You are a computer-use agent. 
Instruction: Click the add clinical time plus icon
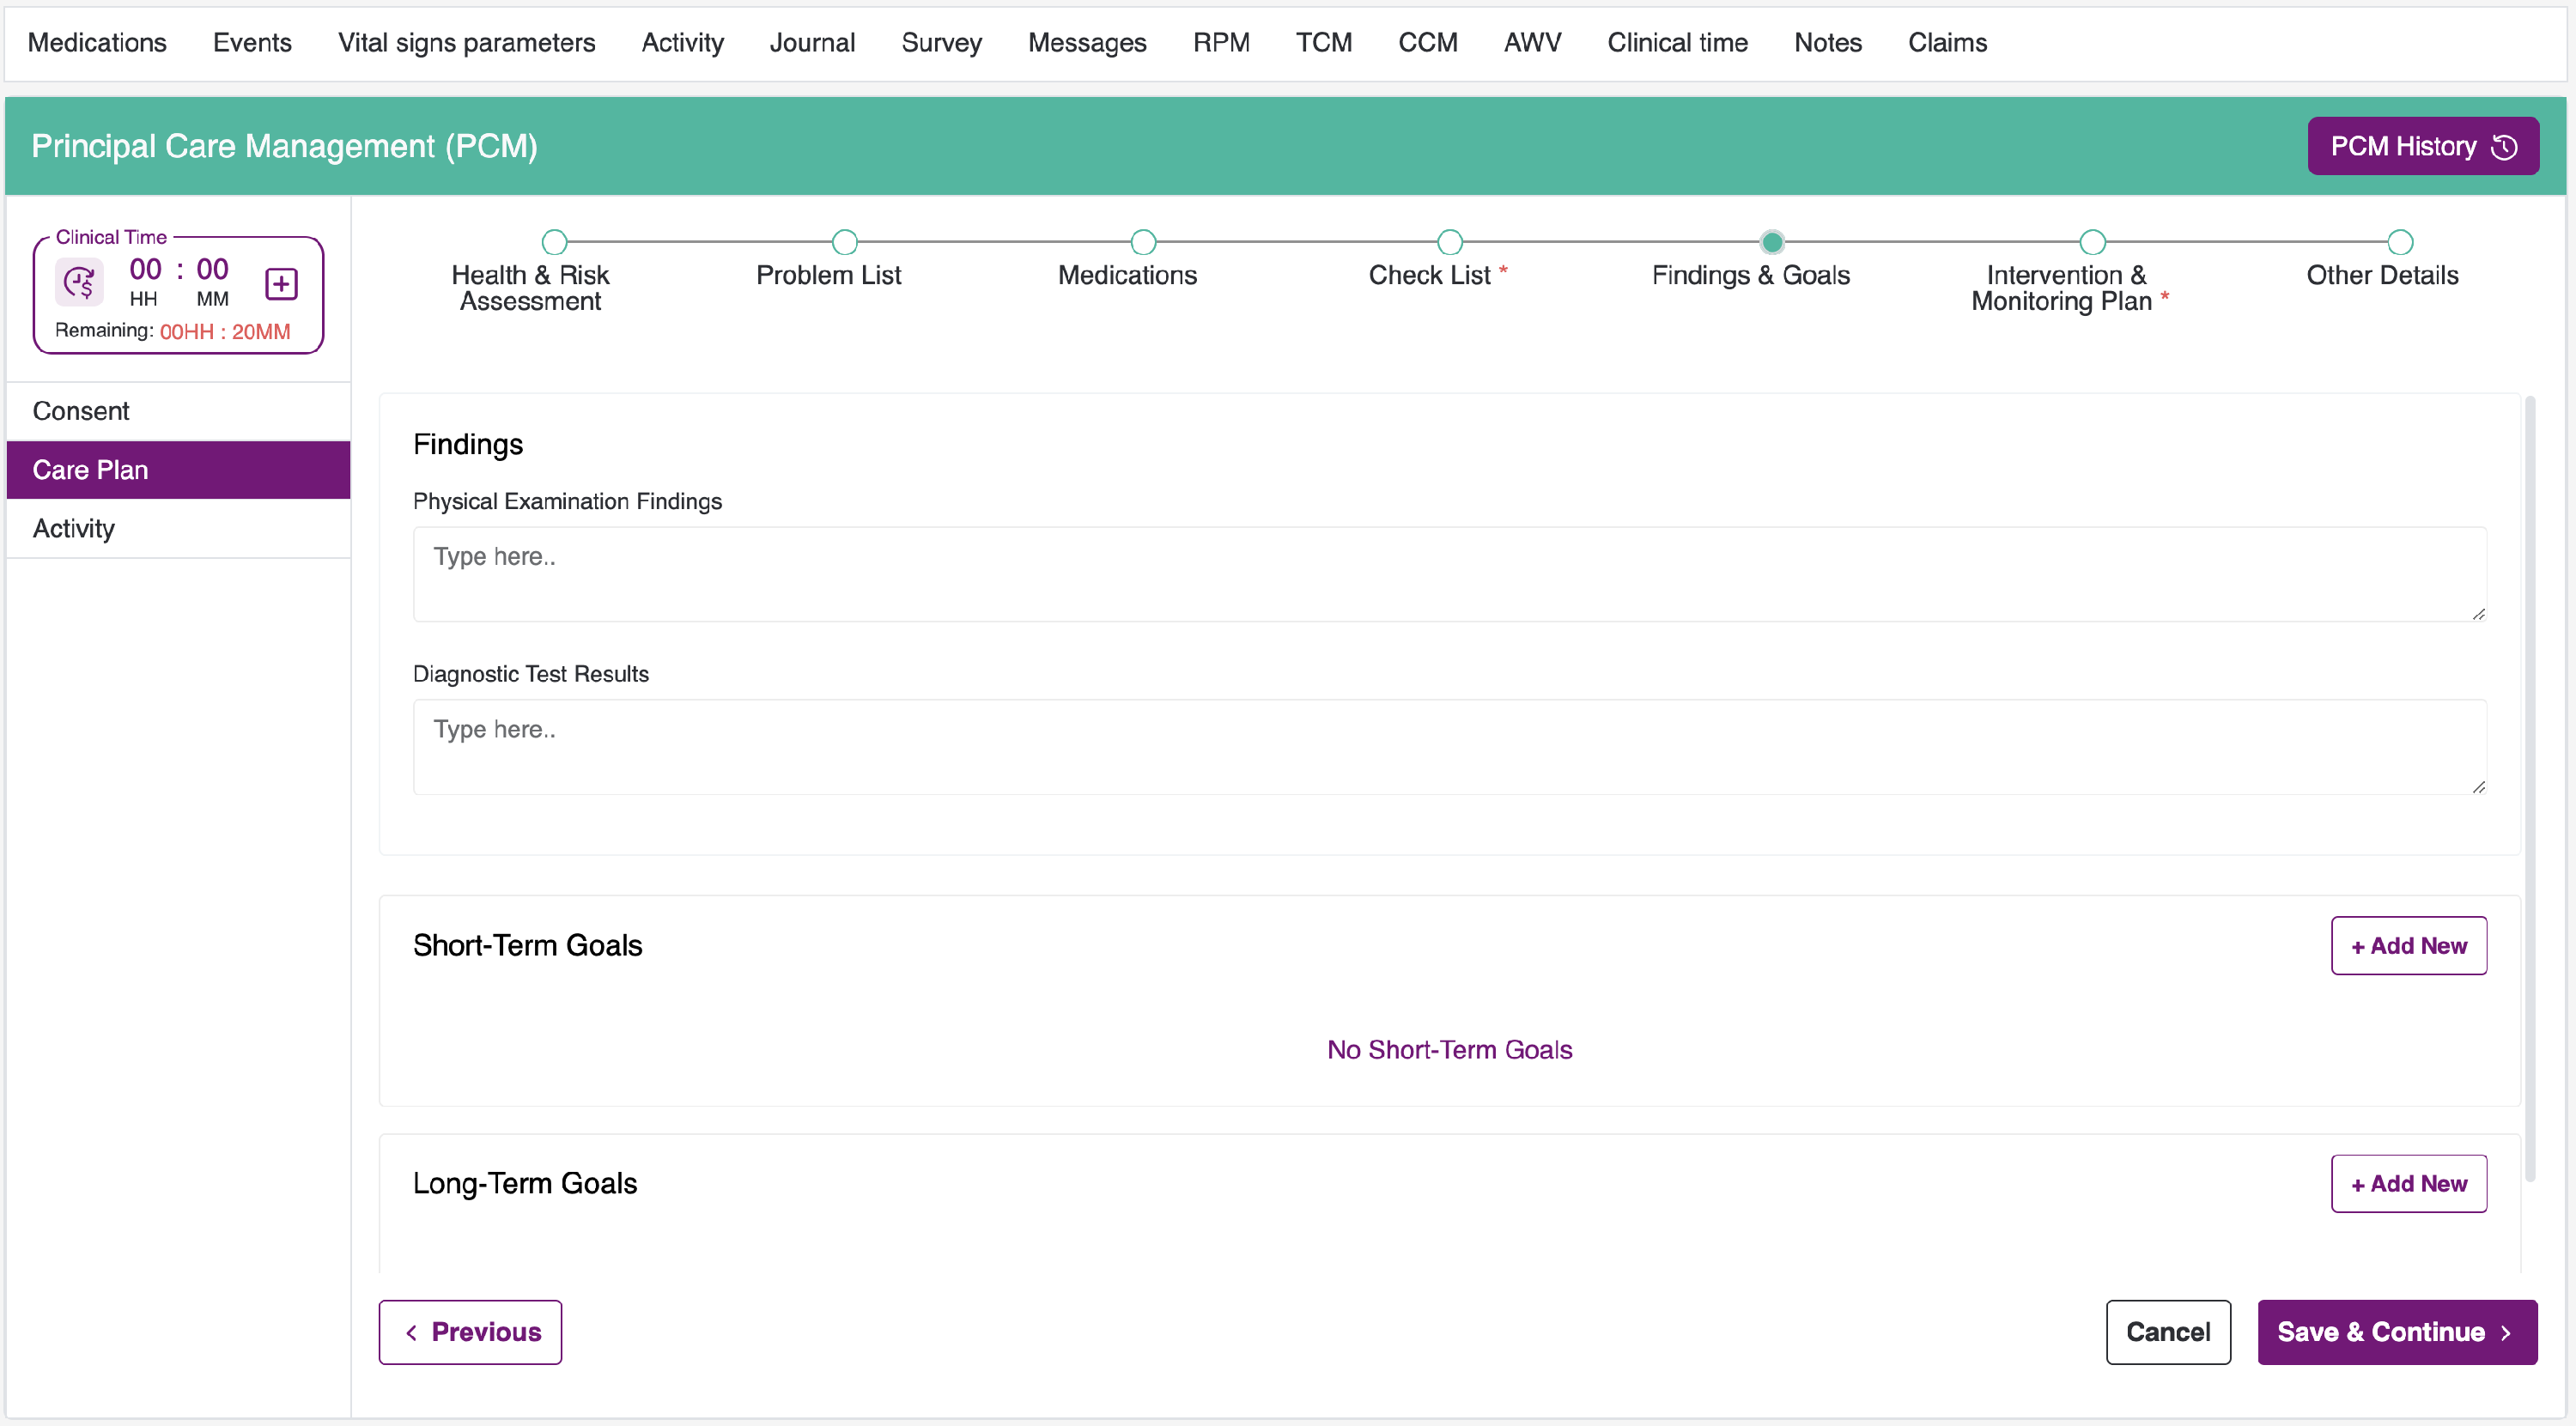281,284
